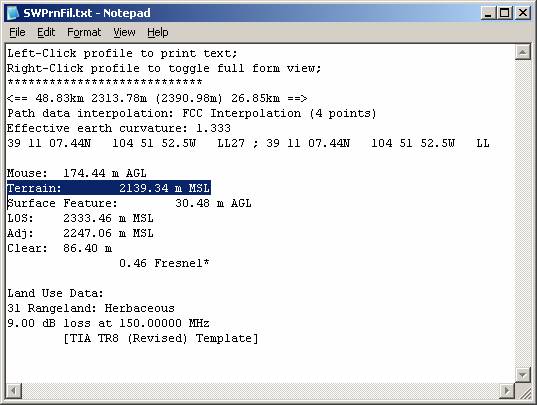Open the View menu
Image resolution: width=537 pixels, height=405 pixels.
pyautogui.click(x=124, y=33)
